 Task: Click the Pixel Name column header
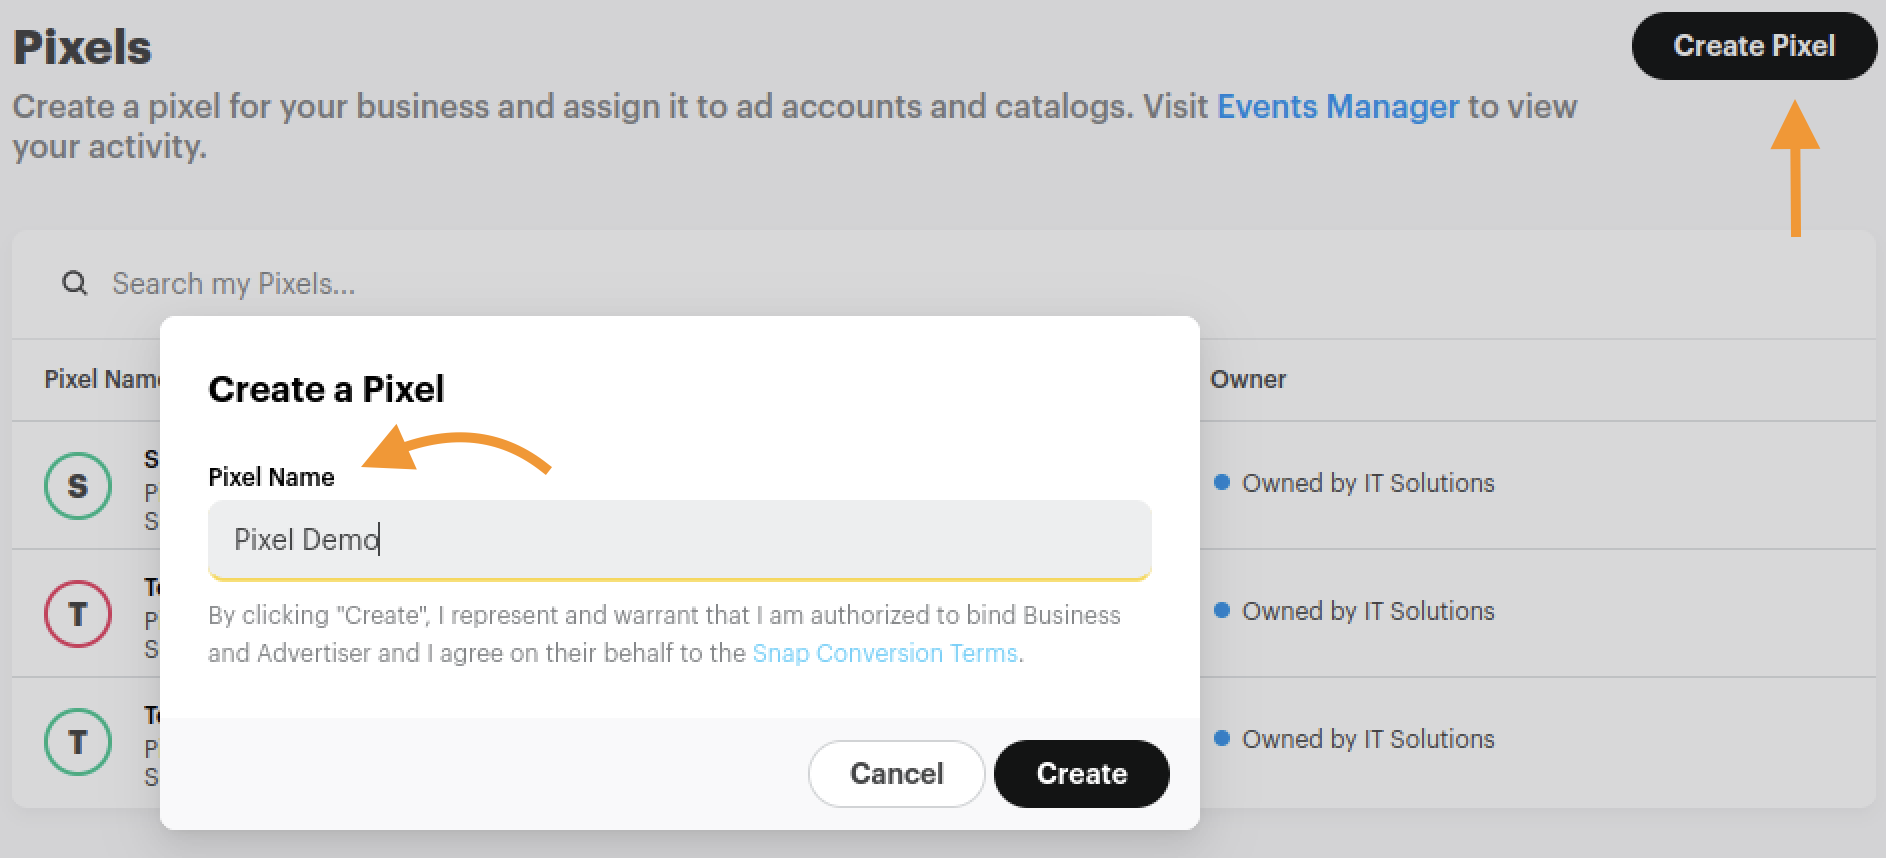coord(101,379)
